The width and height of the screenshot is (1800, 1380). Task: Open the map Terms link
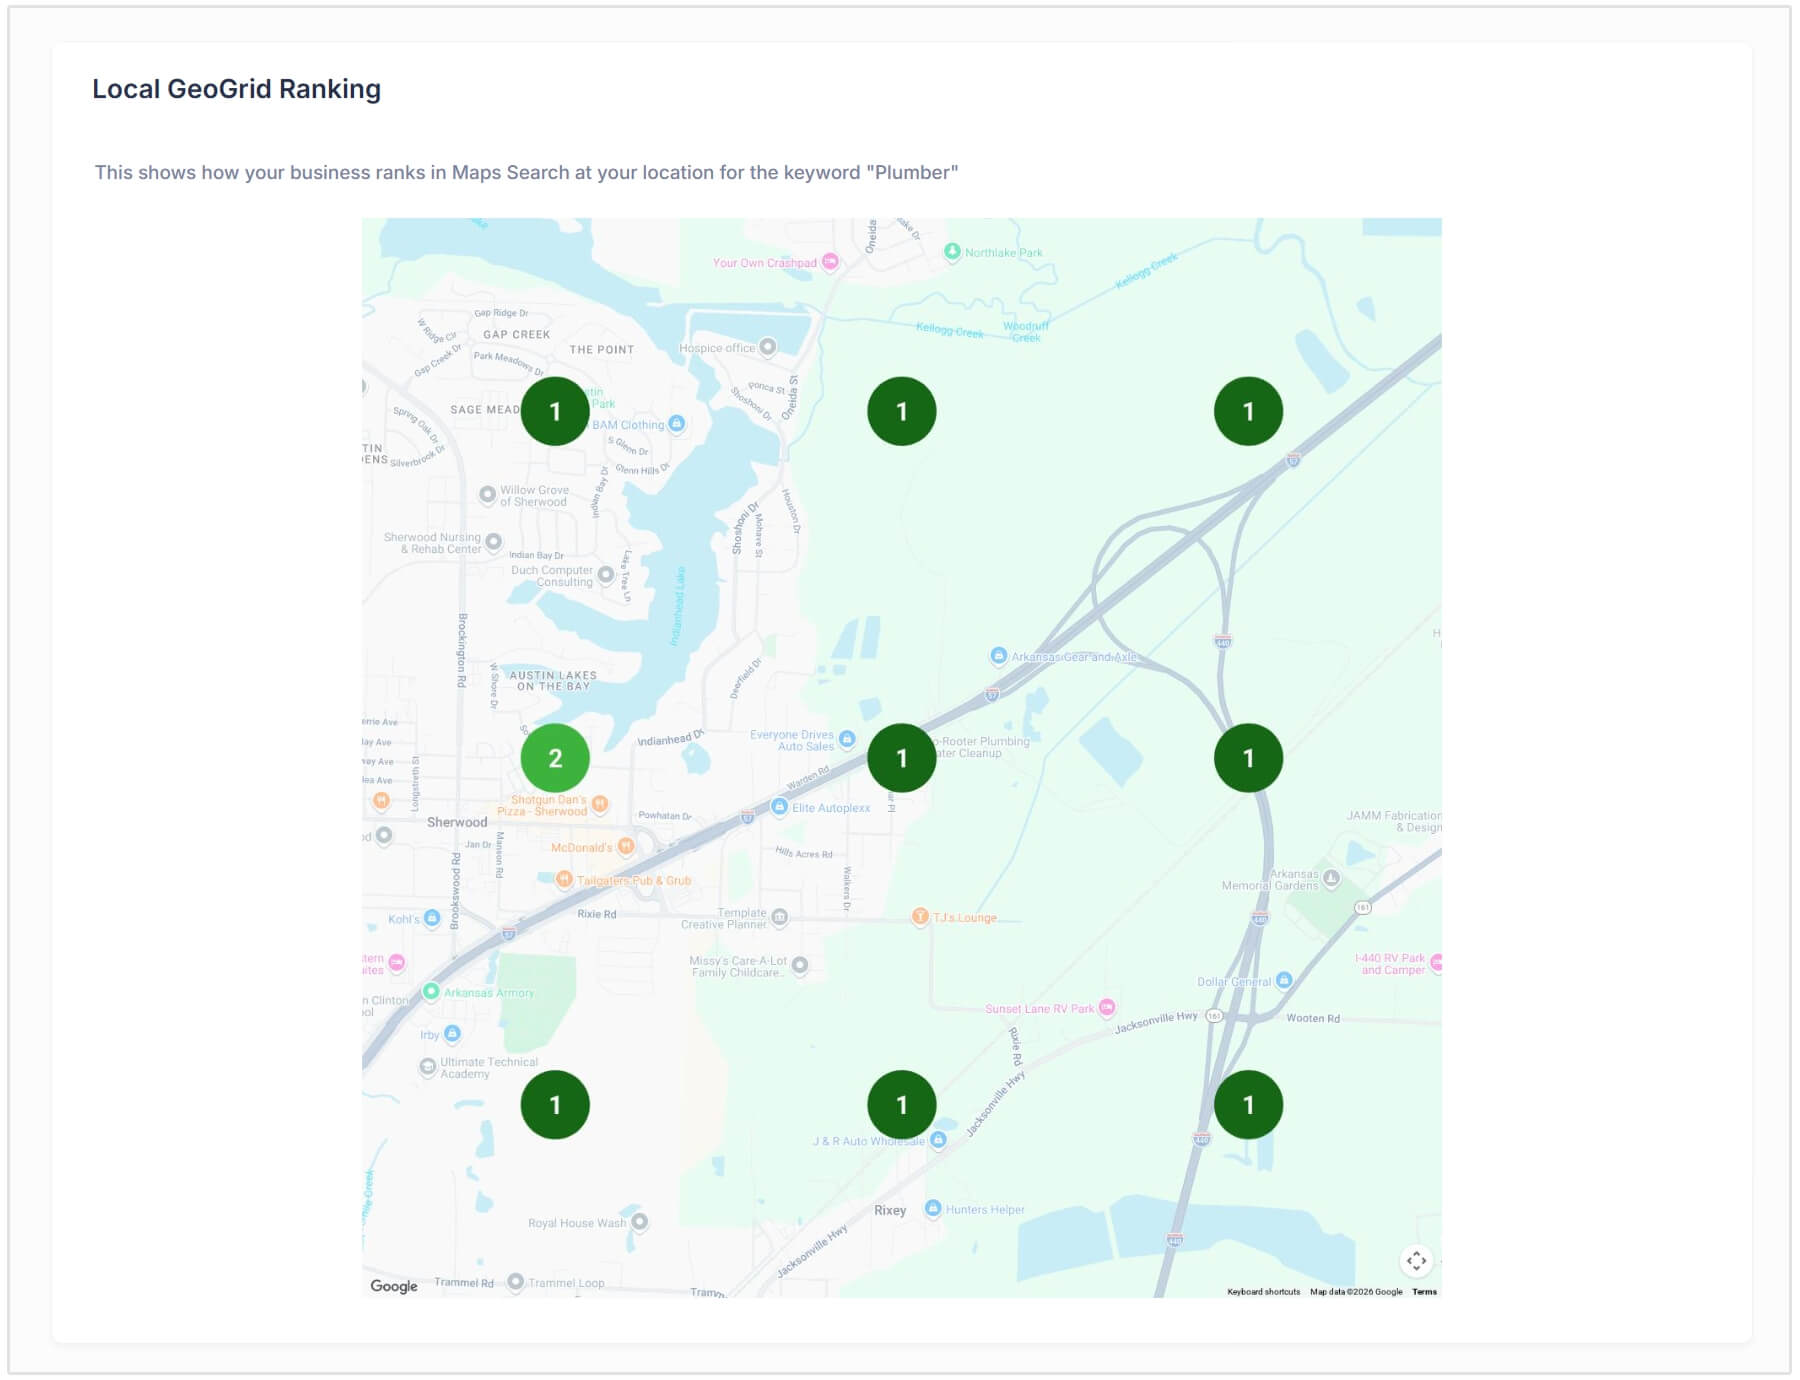click(x=1424, y=1292)
